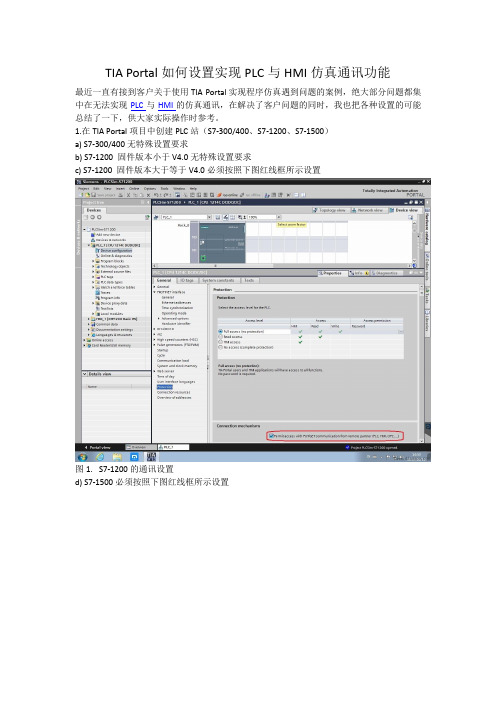Select Online access tree item

99,340
